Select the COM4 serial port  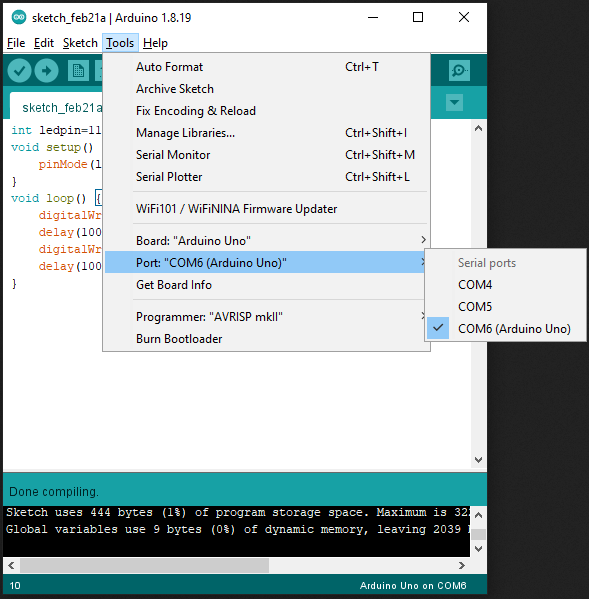(x=506, y=285)
